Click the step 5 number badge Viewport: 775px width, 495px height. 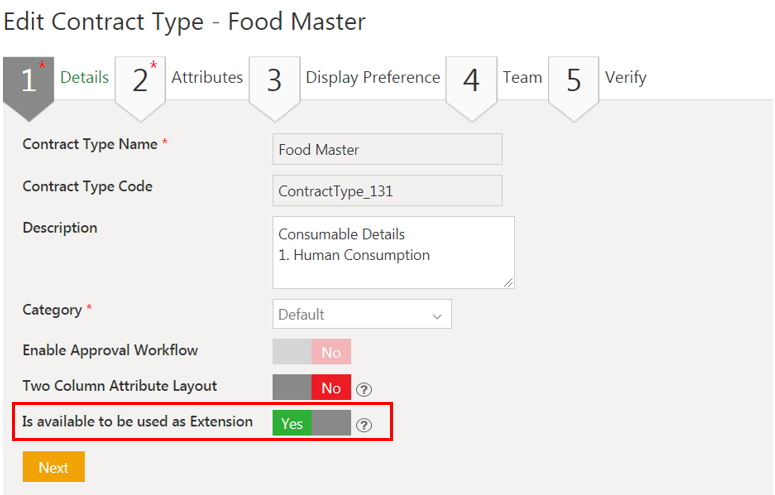pos(574,81)
